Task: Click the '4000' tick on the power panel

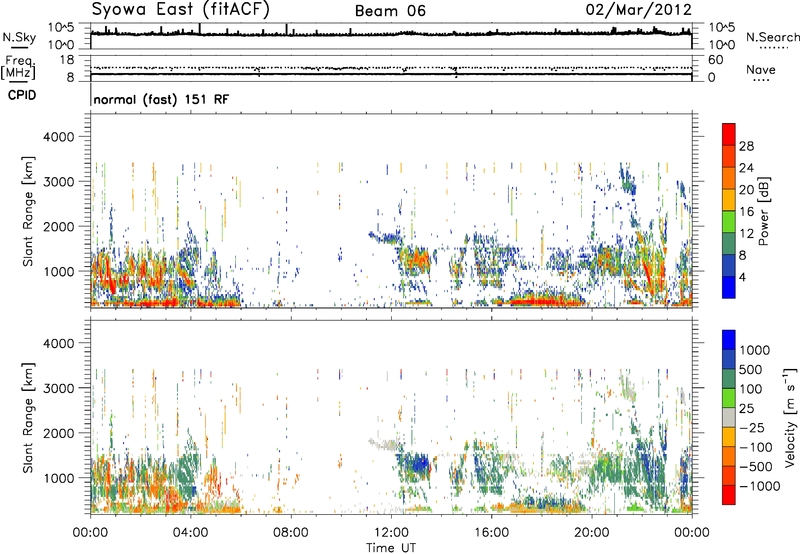Action: click(58, 137)
